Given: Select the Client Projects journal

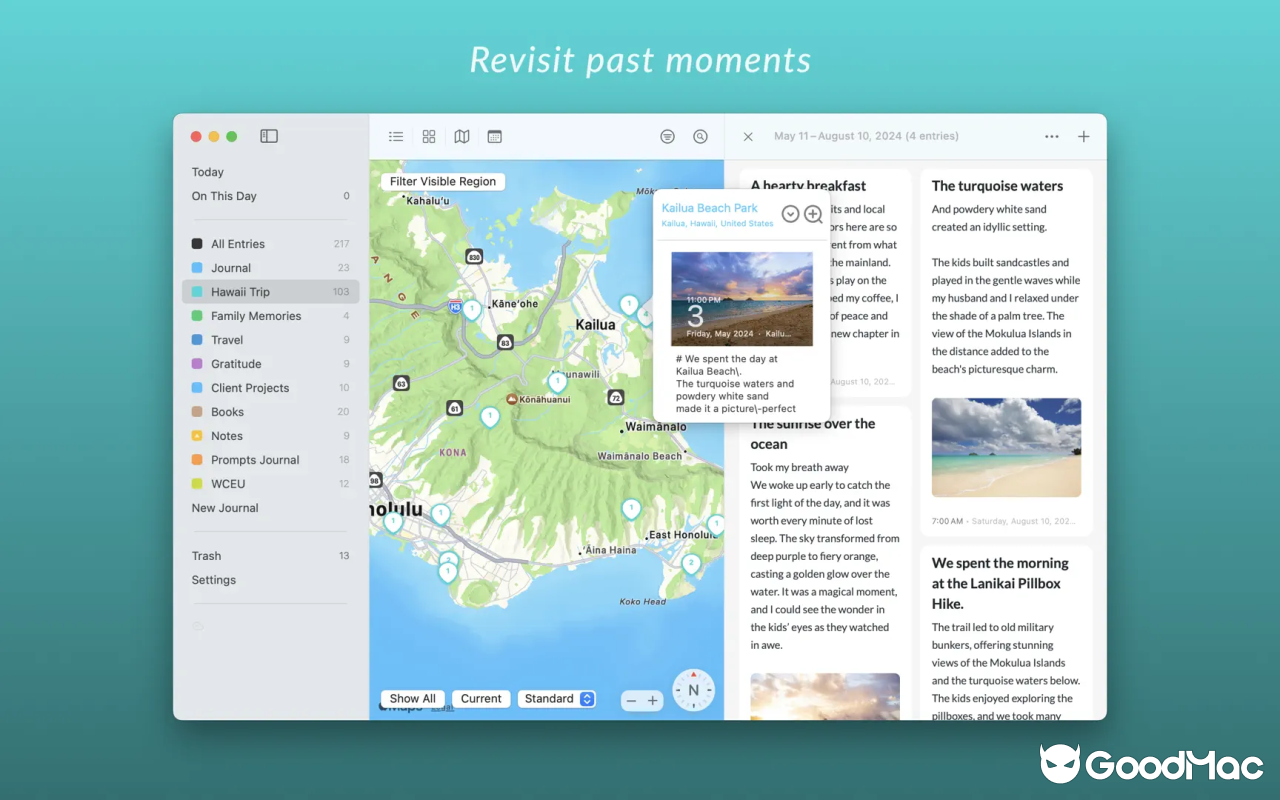Looking at the screenshot, I should (x=250, y=388).
